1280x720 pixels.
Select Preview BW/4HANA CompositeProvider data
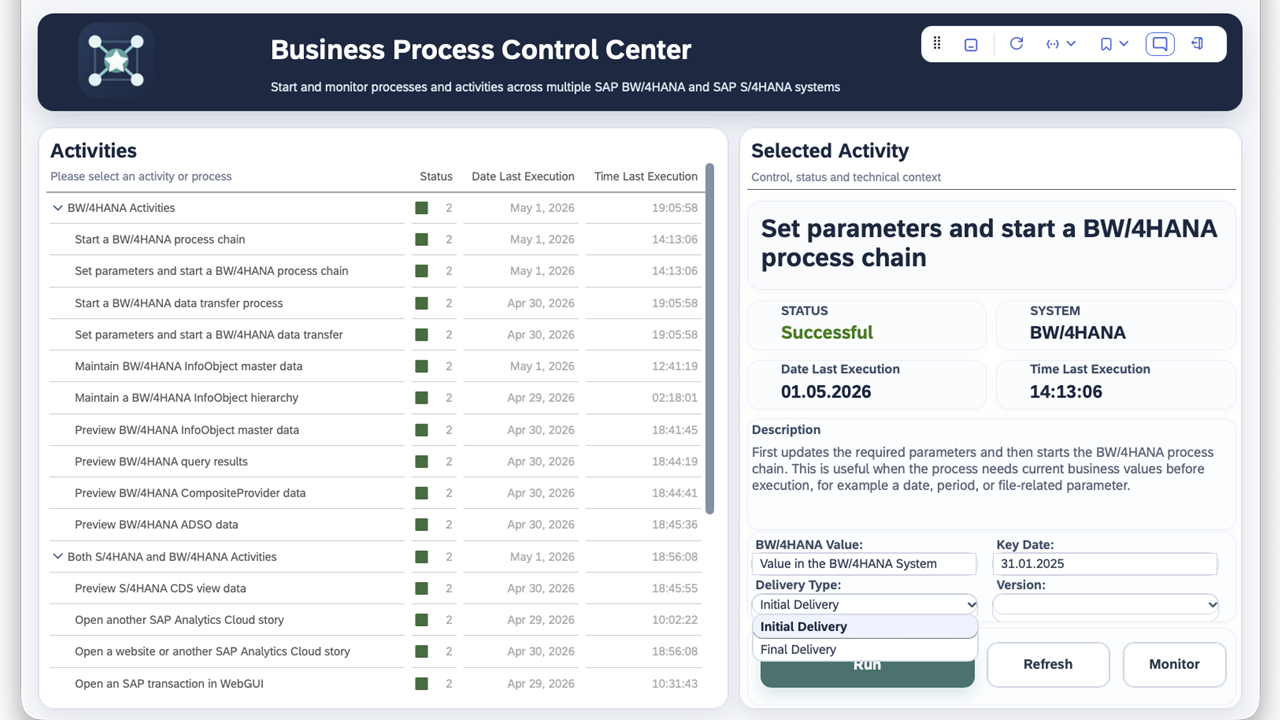point(190,493)
